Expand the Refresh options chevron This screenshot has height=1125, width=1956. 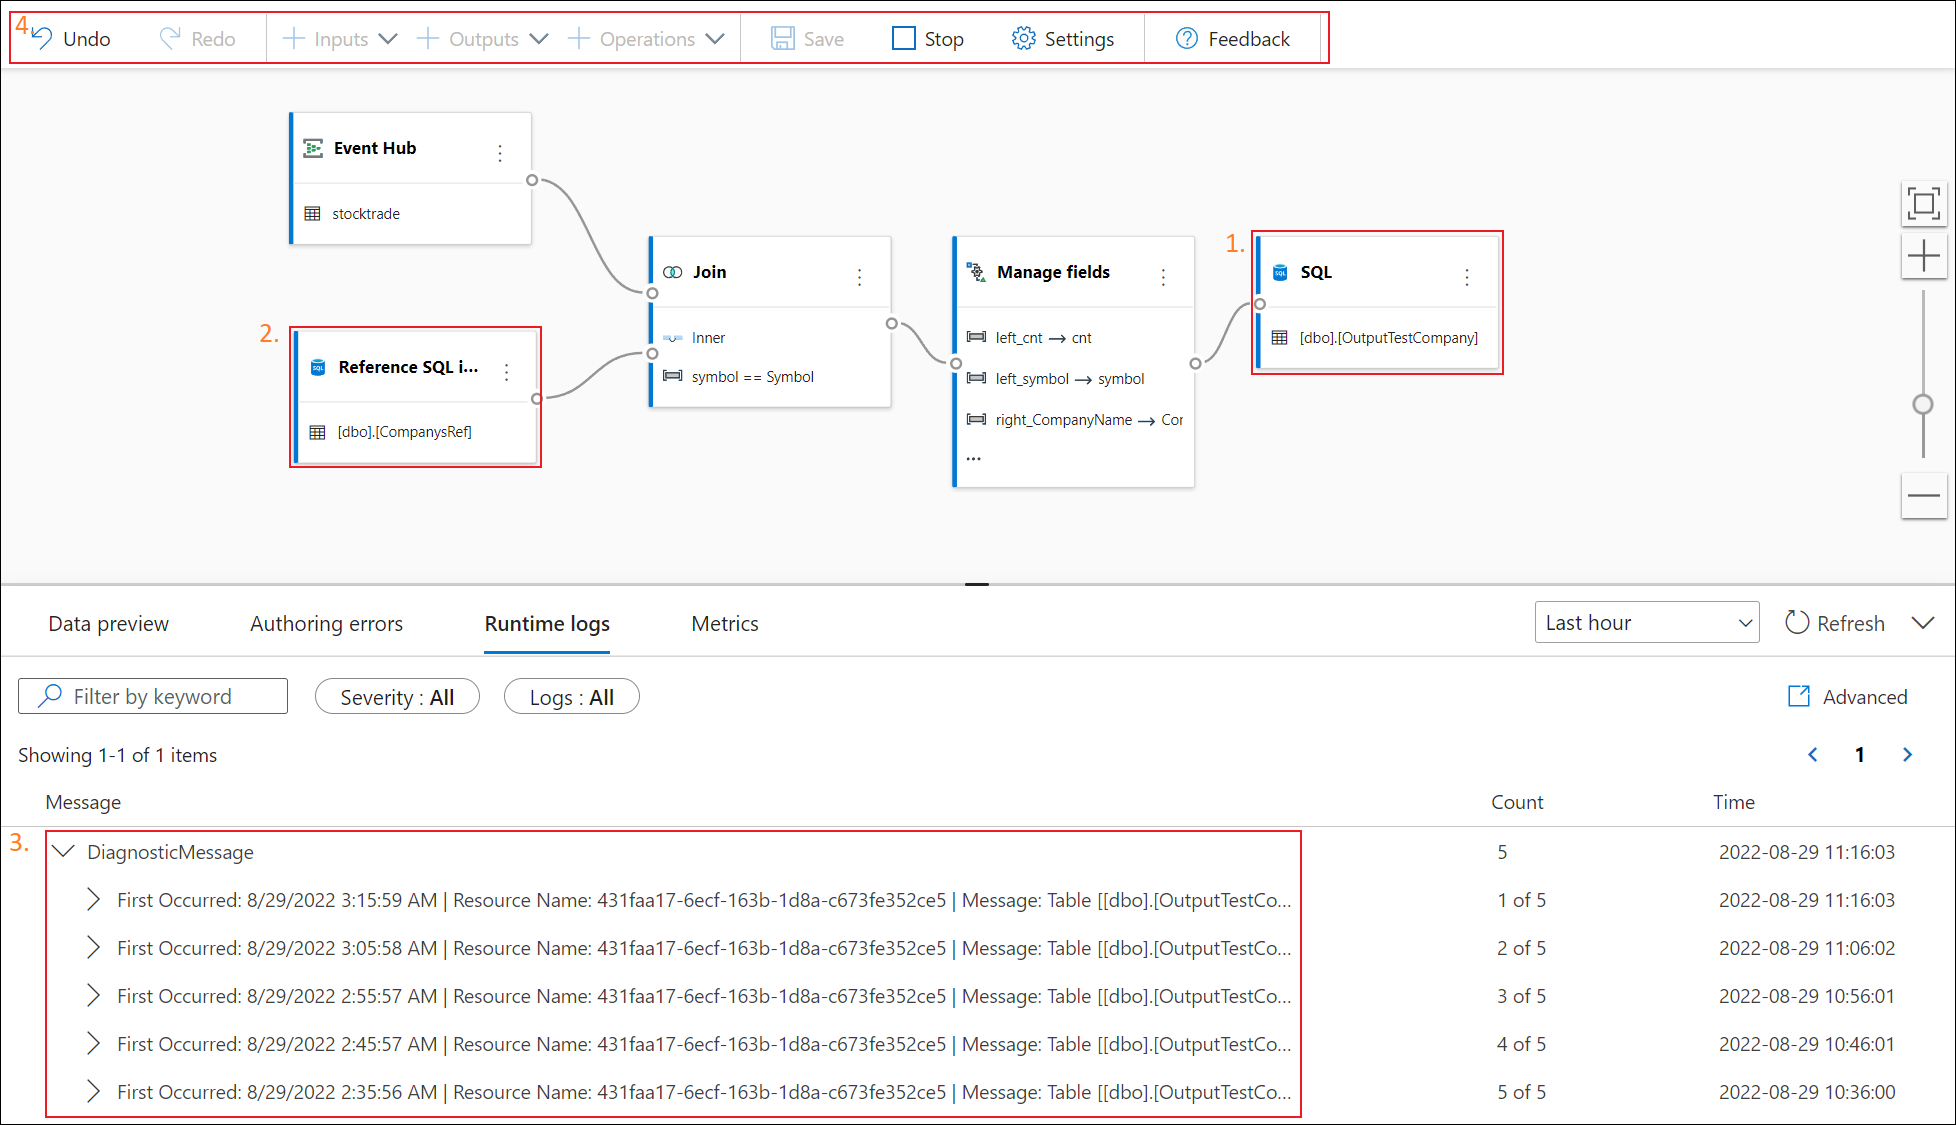point(1922,623)
